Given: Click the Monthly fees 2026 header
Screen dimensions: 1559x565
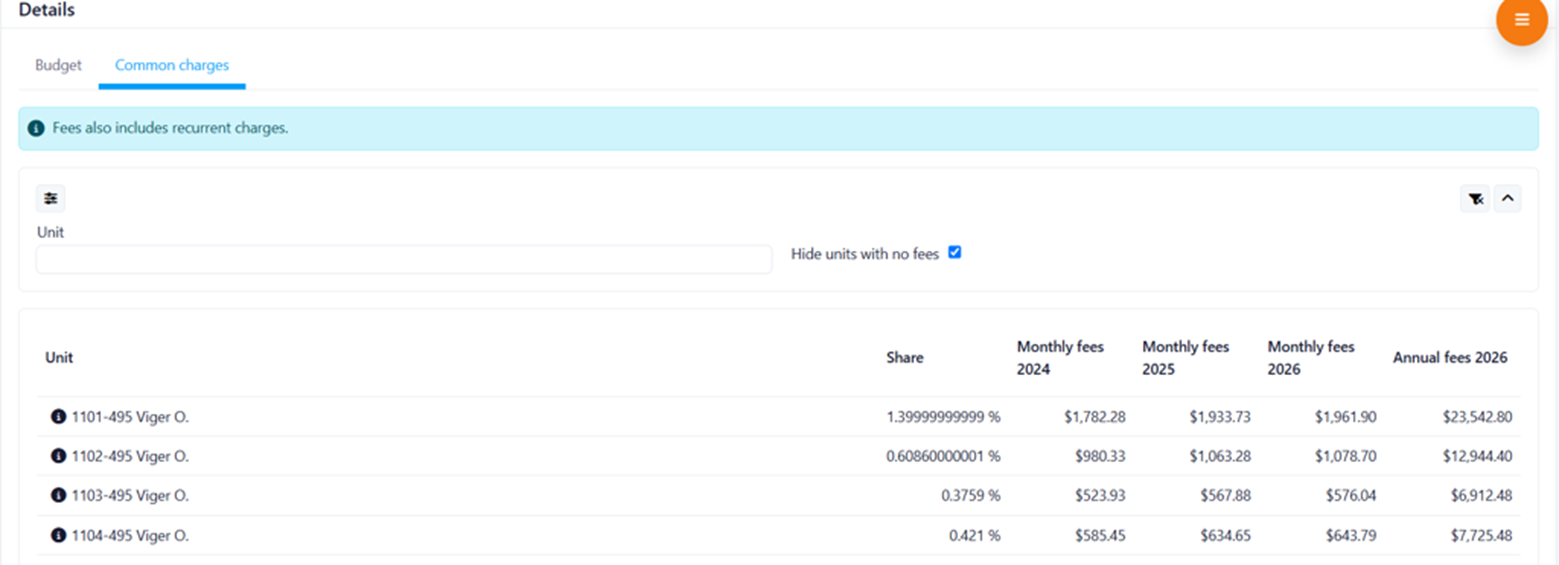Looking at the screenshot, I should [x=1311, y=358].
